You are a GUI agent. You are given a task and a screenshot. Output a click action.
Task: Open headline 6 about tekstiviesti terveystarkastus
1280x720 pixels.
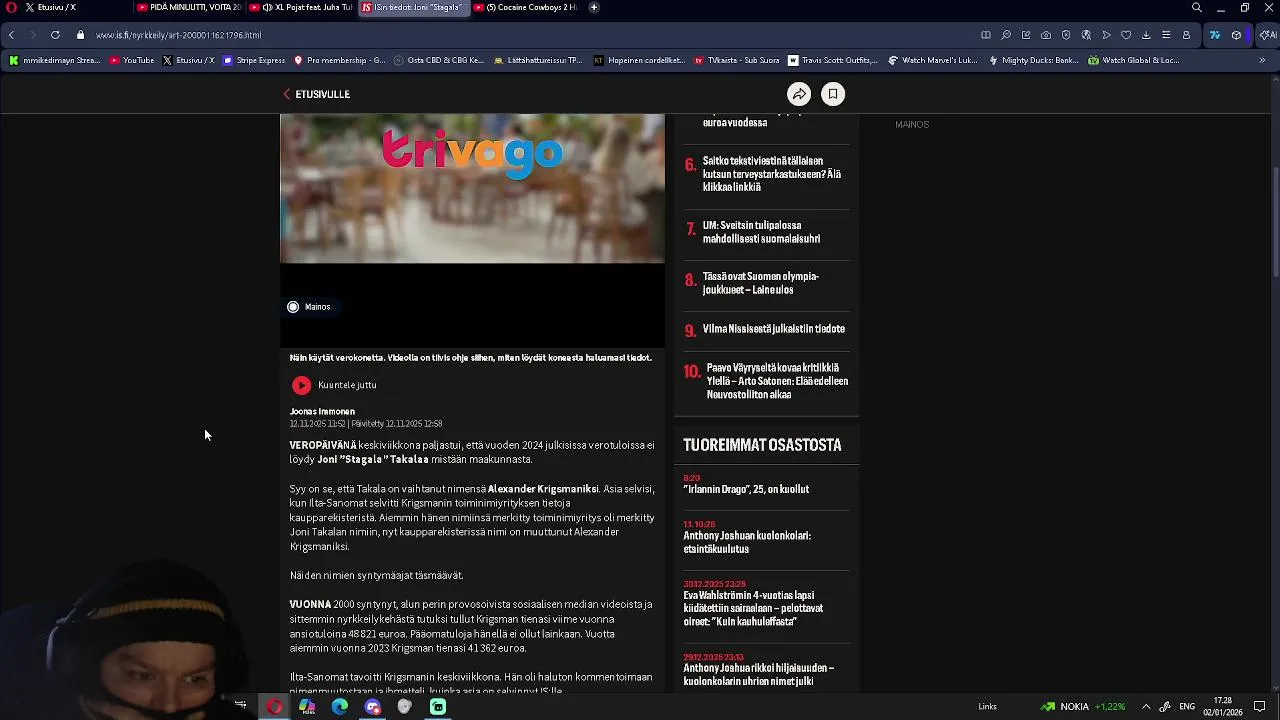pos(771,174)
